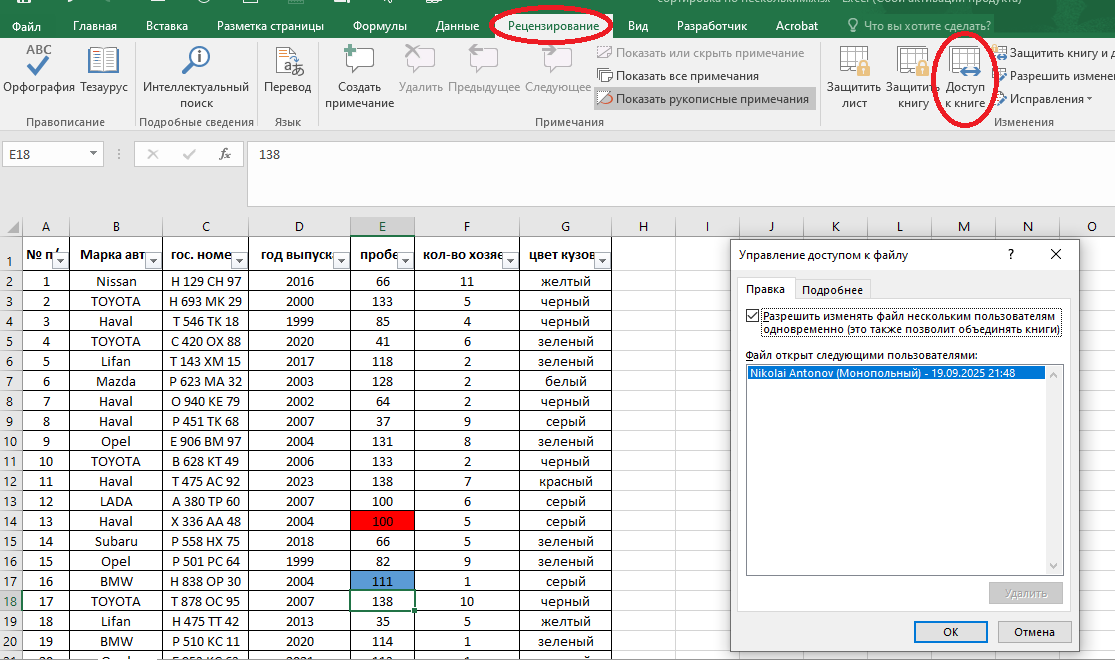
Task: Click the Удалить comment icon in ribbon
Action: coord(420,69)
